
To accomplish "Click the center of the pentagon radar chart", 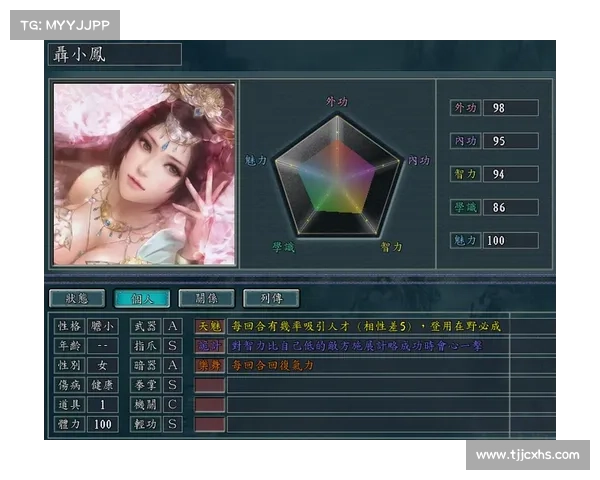I will click(x=338, y=177).
